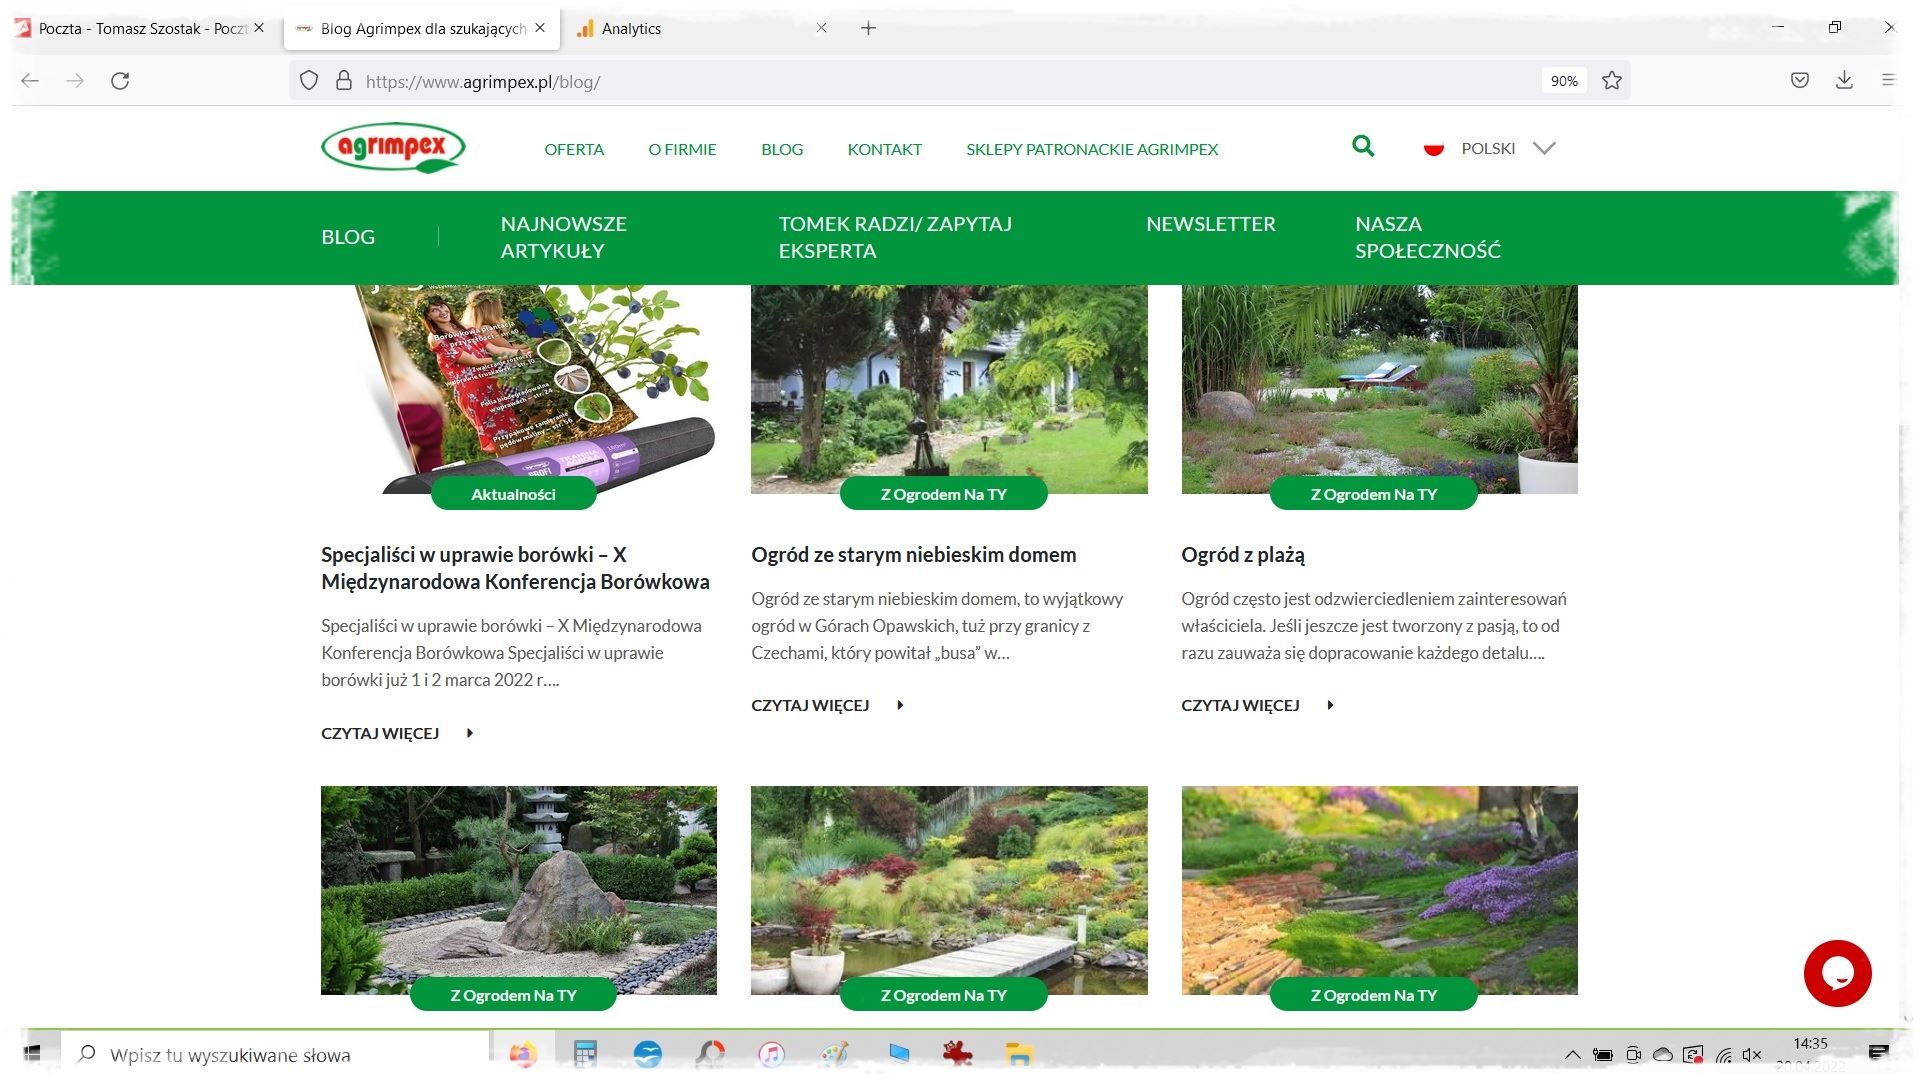This screenshot has width=1920, height=1080.
Task: Switch to the Analytics browser tab
Action: pos(631,28)
